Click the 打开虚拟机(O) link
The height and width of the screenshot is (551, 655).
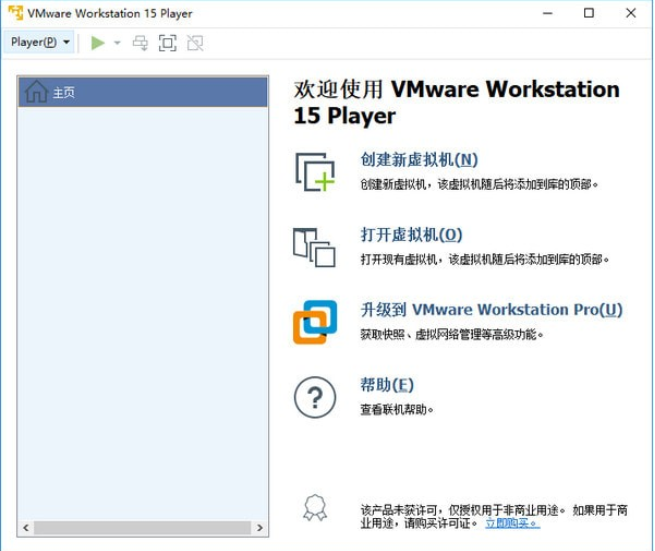coord(411,235)
